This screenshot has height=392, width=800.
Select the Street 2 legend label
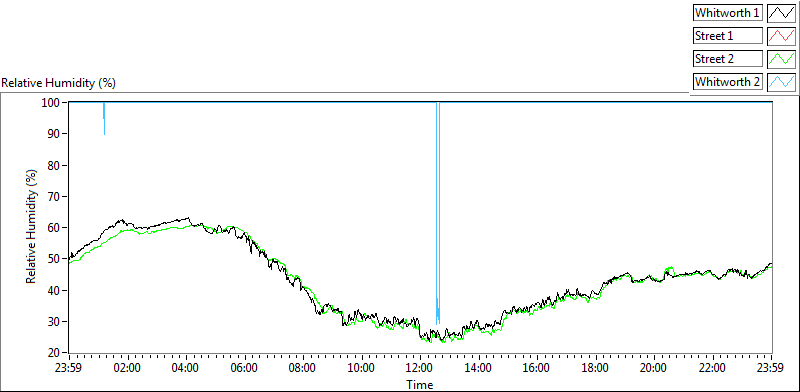coord(728,59)
